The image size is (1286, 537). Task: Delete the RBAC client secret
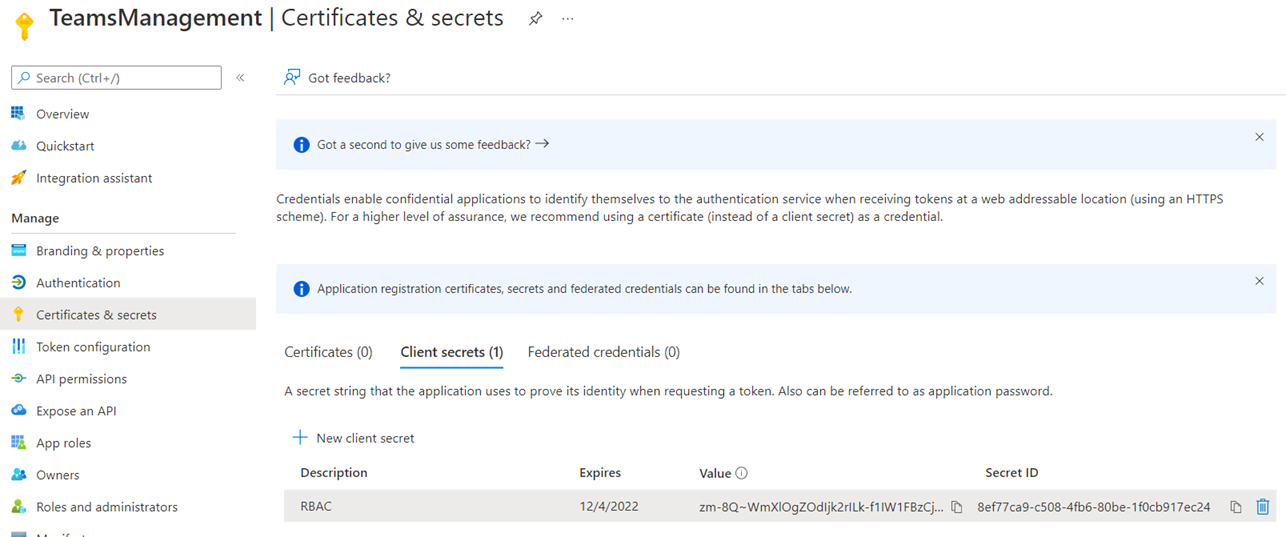(x=1262, y=507)
